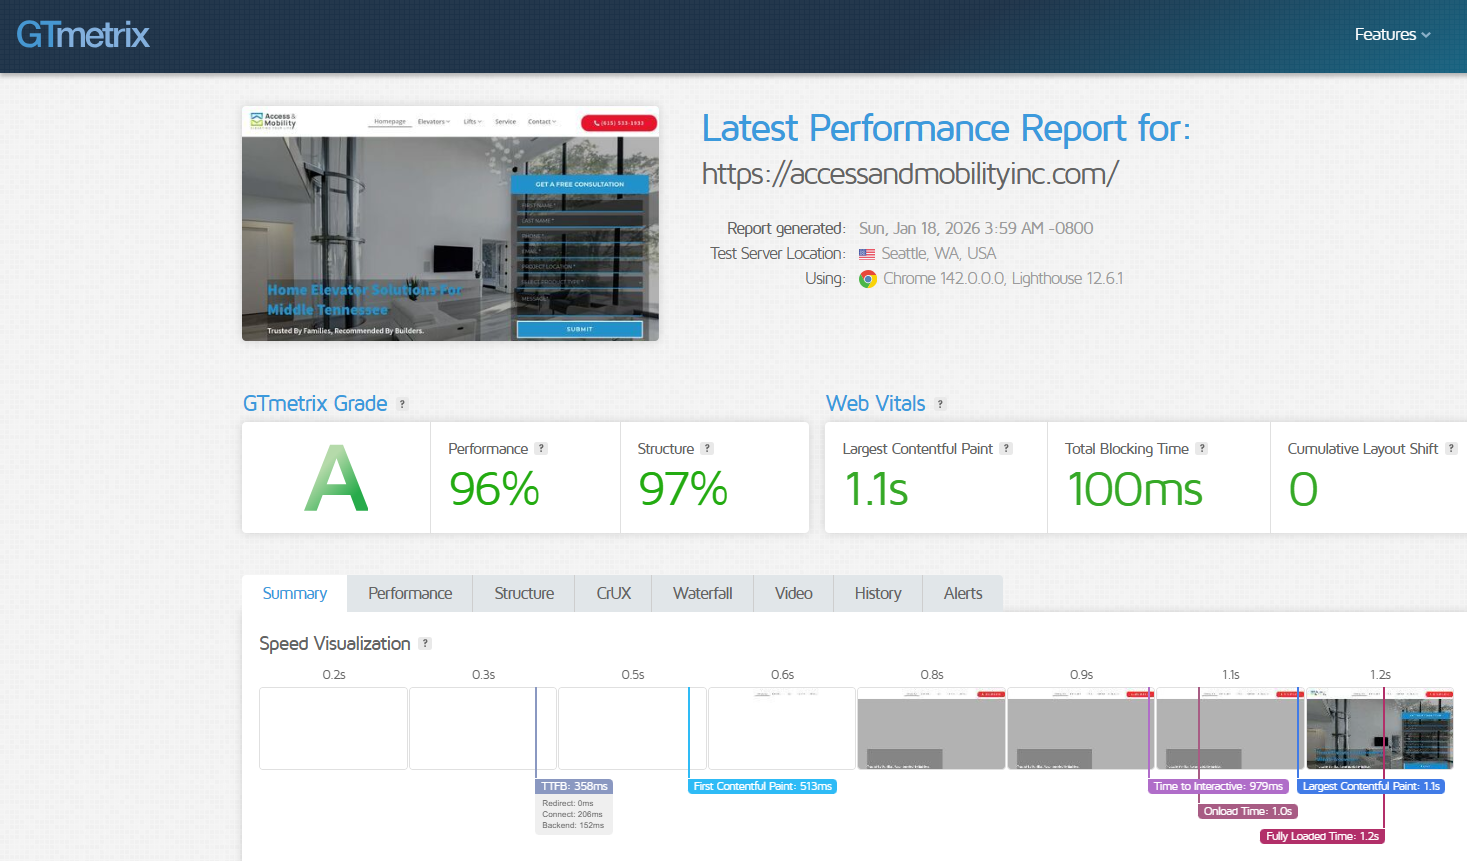Open the Total Blocking Time help icon
The width and height of the screenshot is (1467, 861).
click(1202, 449)
